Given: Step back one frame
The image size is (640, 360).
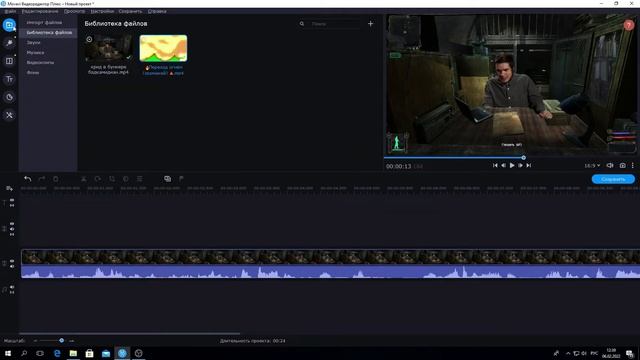Looking at the screenshot, I should point(503,165).
